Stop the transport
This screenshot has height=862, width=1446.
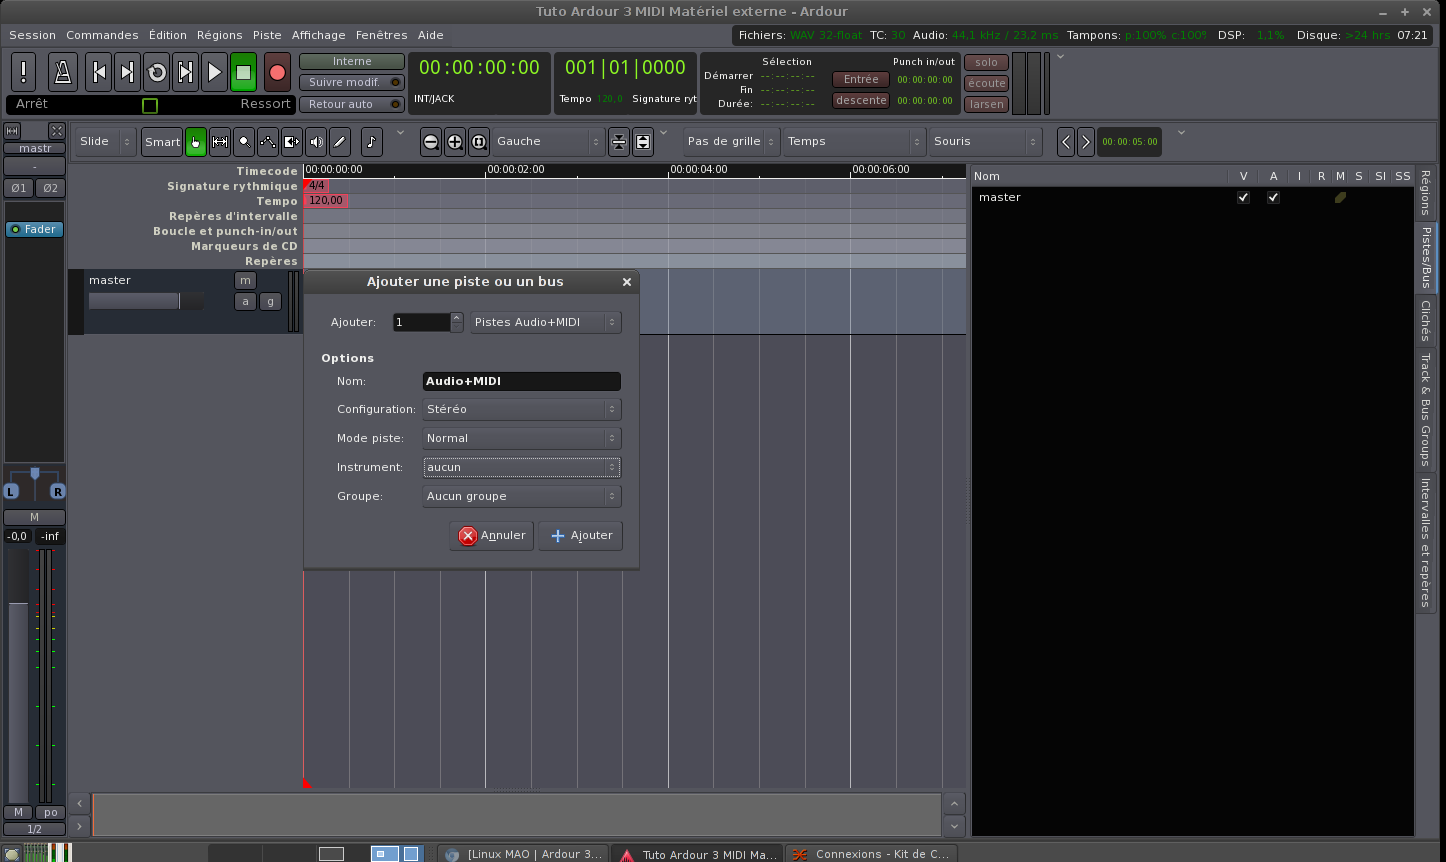click(x=244, y=72)
